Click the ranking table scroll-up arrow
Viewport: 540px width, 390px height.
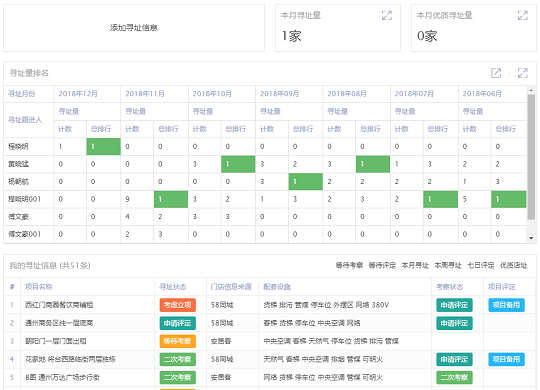531,90
